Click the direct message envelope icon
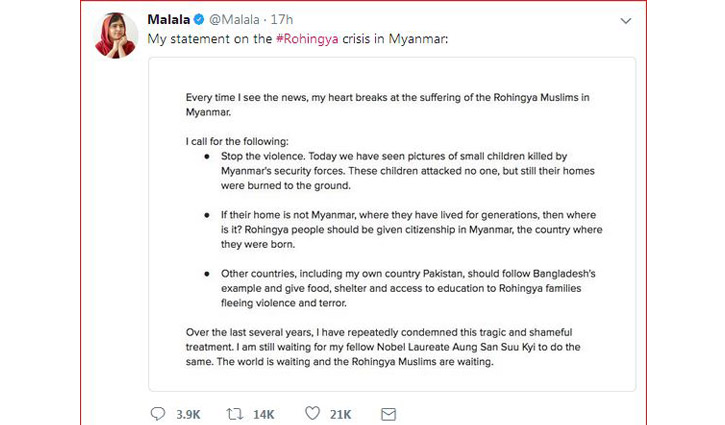 [x=388, y=413]
